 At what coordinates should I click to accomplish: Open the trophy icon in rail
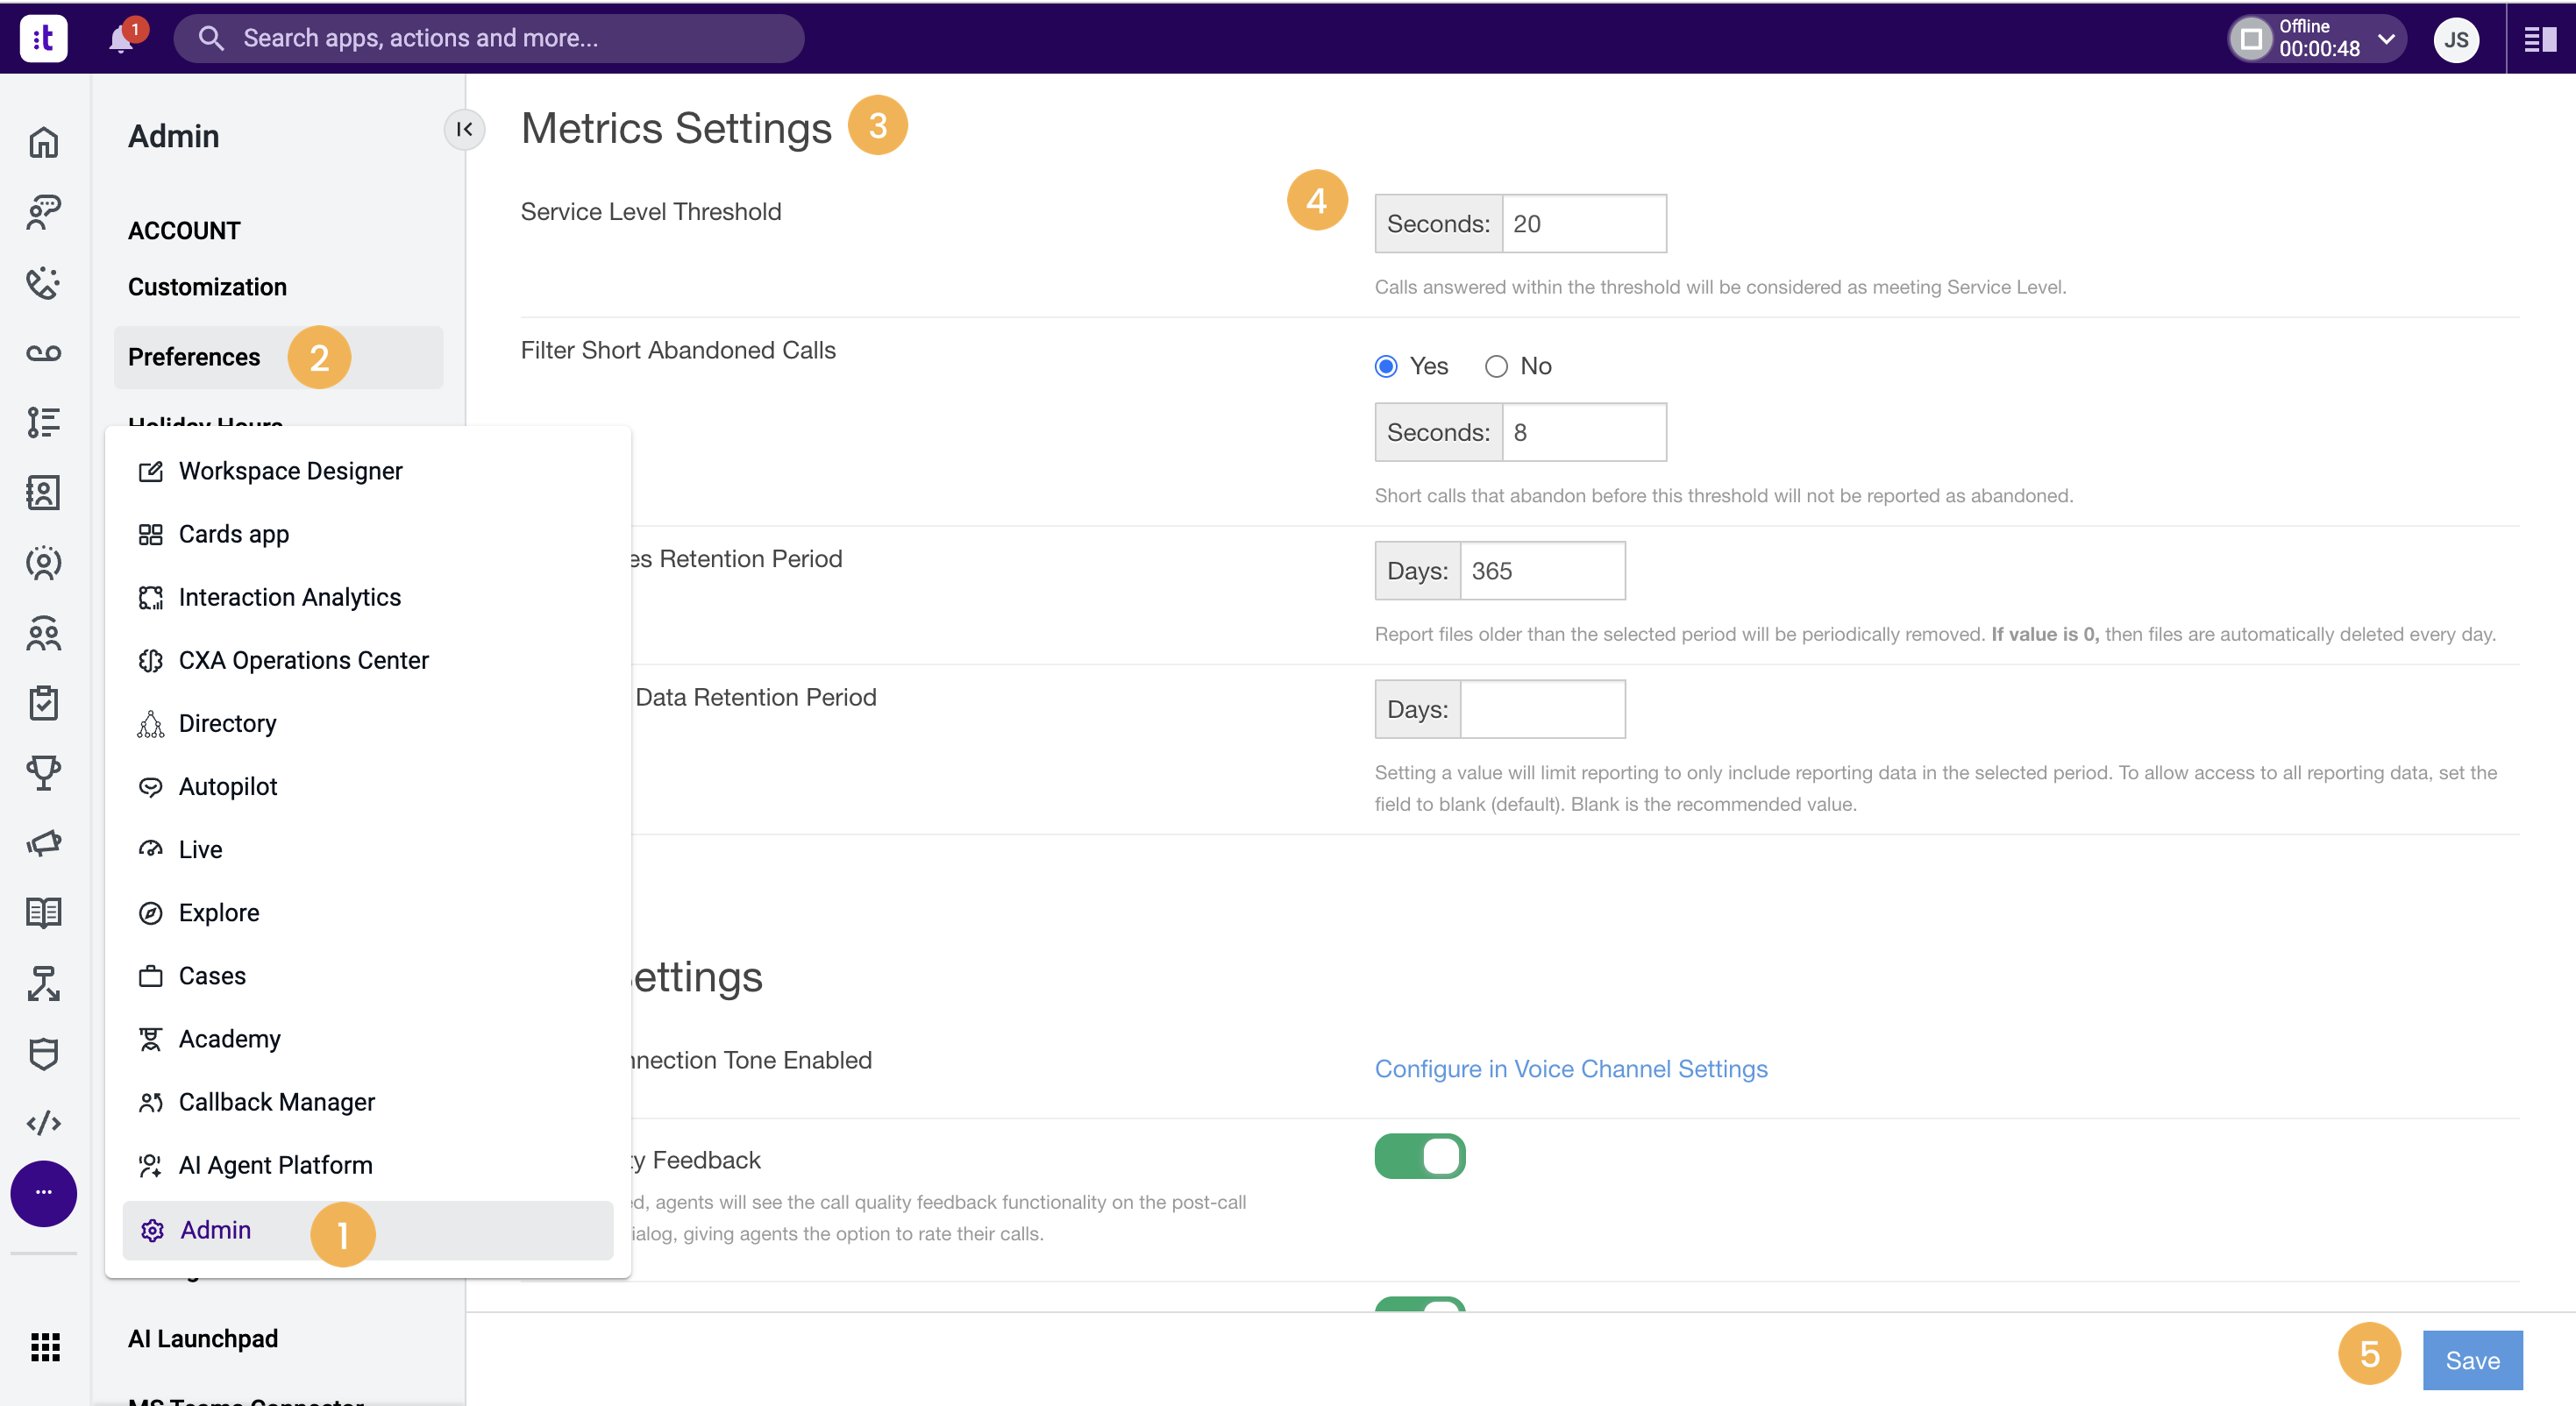[x=43, y=772]
